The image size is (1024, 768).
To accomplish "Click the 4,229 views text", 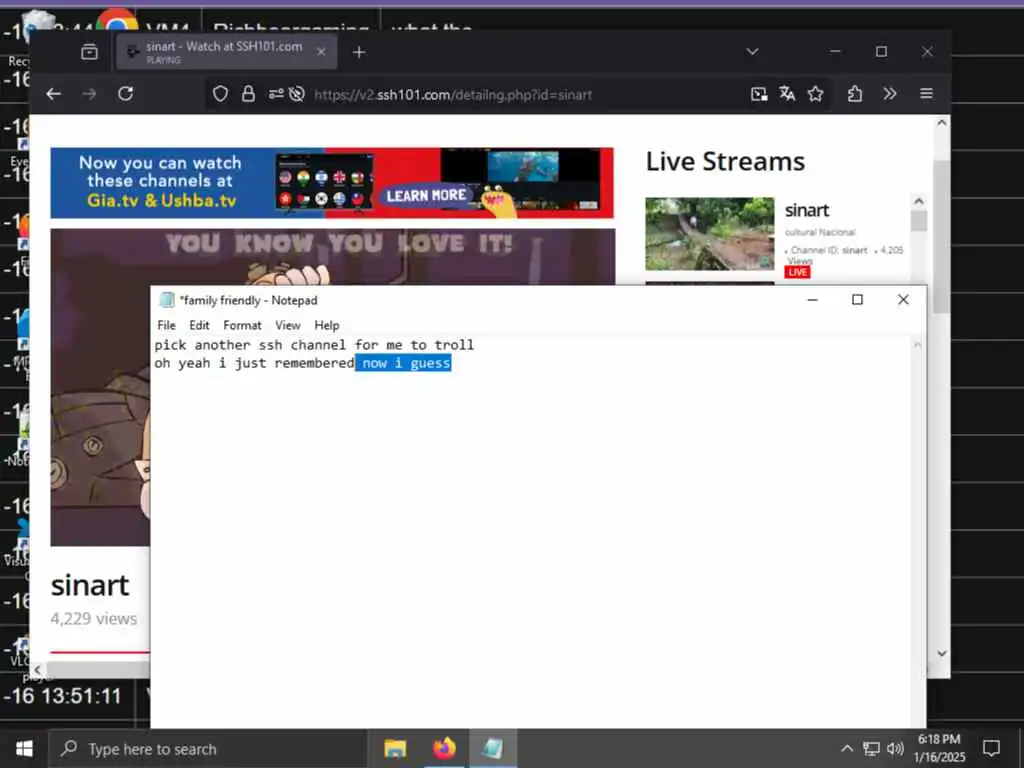I will click(93, 618).
